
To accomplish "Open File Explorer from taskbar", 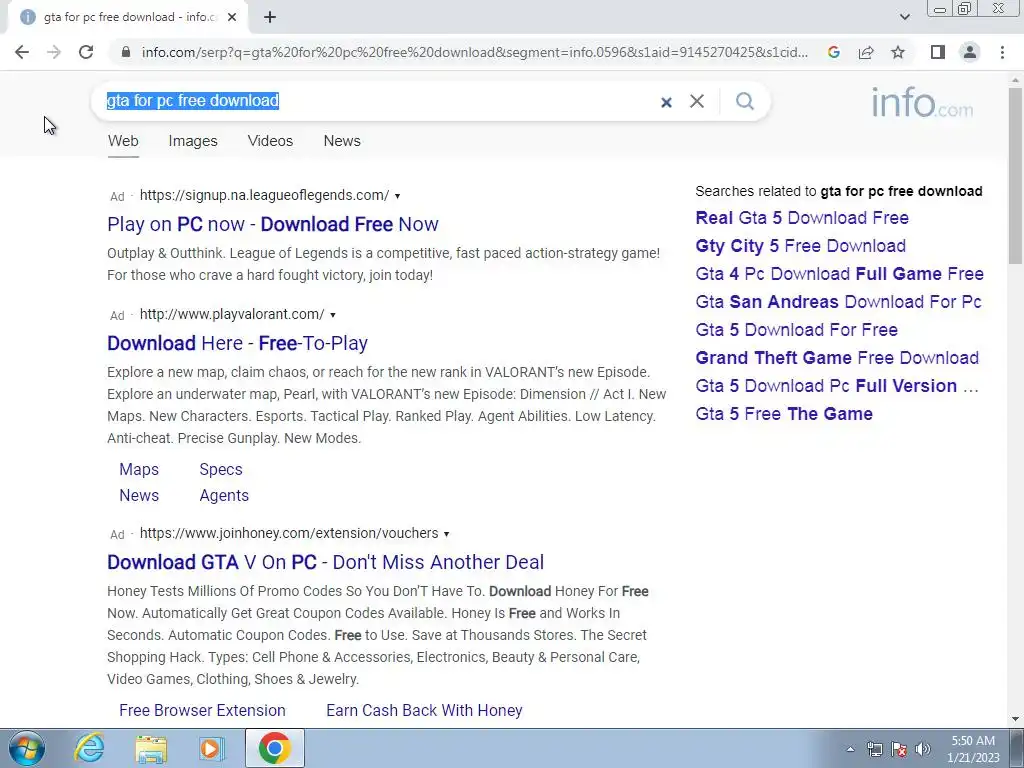I will pos(151,748).
